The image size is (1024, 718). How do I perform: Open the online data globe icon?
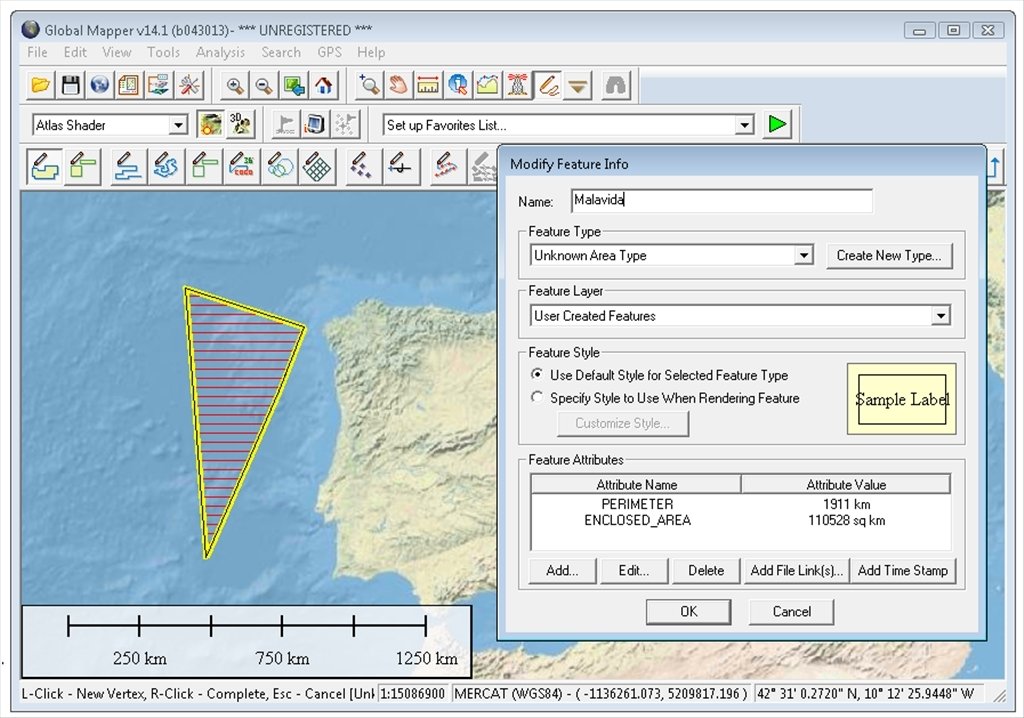(99, 85)
